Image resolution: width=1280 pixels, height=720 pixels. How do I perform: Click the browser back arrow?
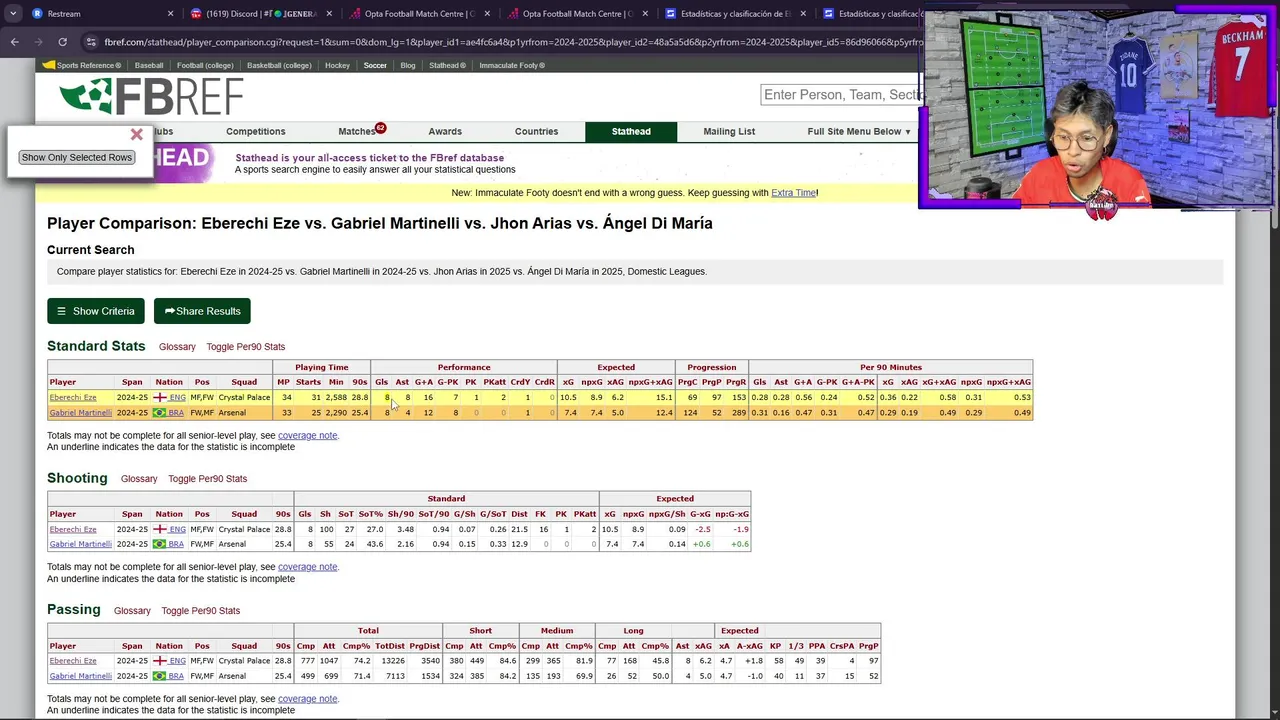(x=15, y=42)
